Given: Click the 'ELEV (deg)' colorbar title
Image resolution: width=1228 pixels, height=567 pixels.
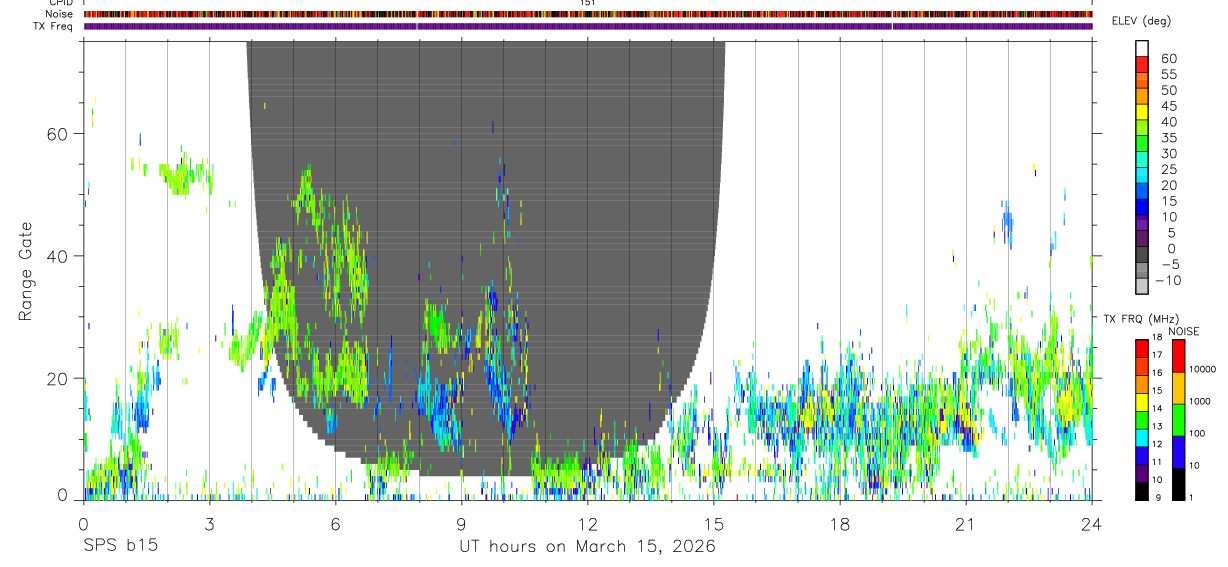Looking at the screenshot, I should pyautogui.click(x=1142, y=21).
